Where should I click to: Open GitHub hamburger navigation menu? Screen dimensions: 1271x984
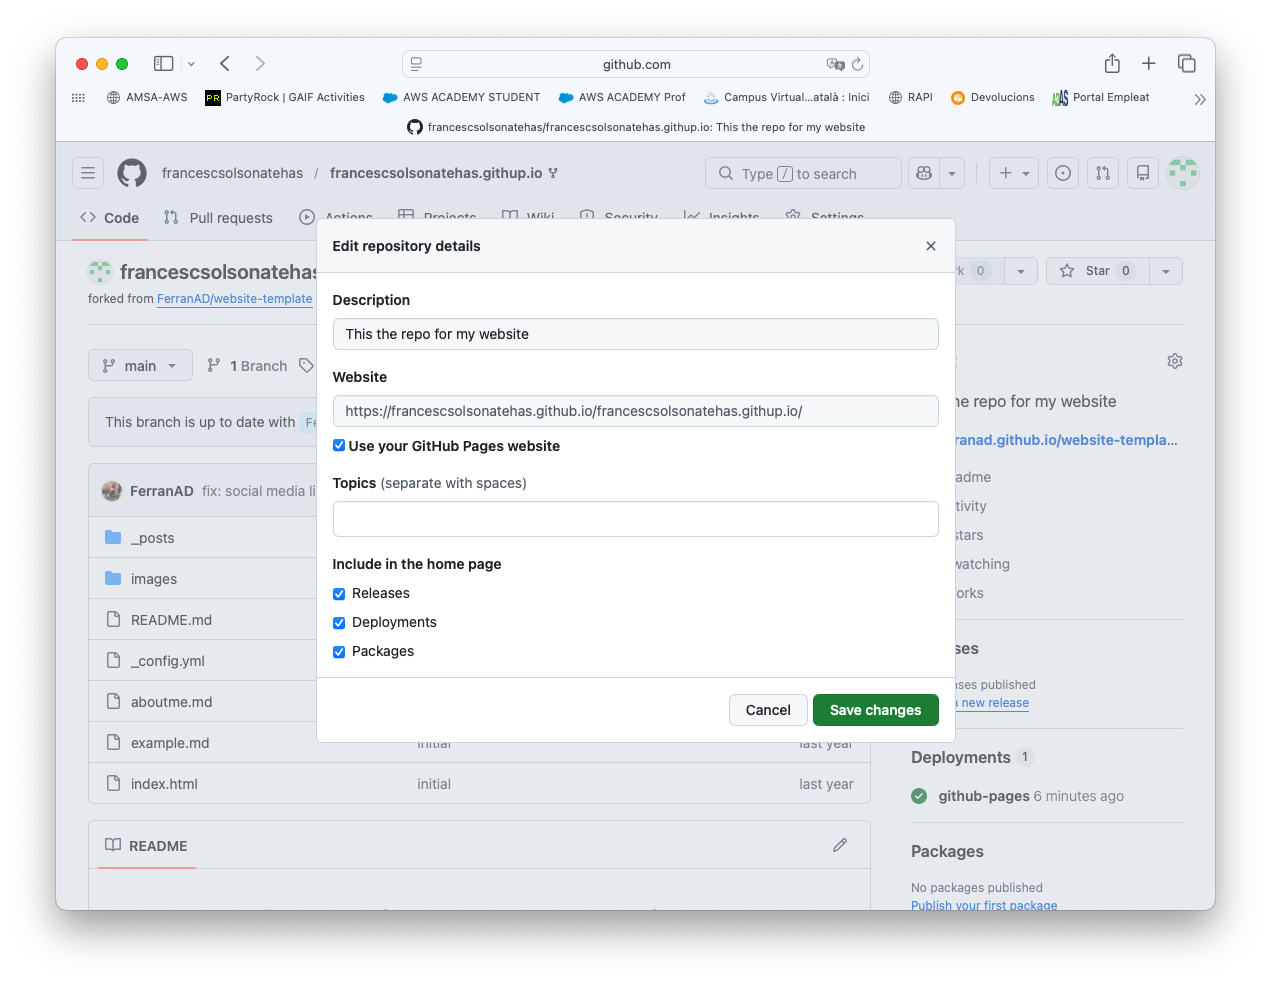pyautogui.click(x=88, y=173)
